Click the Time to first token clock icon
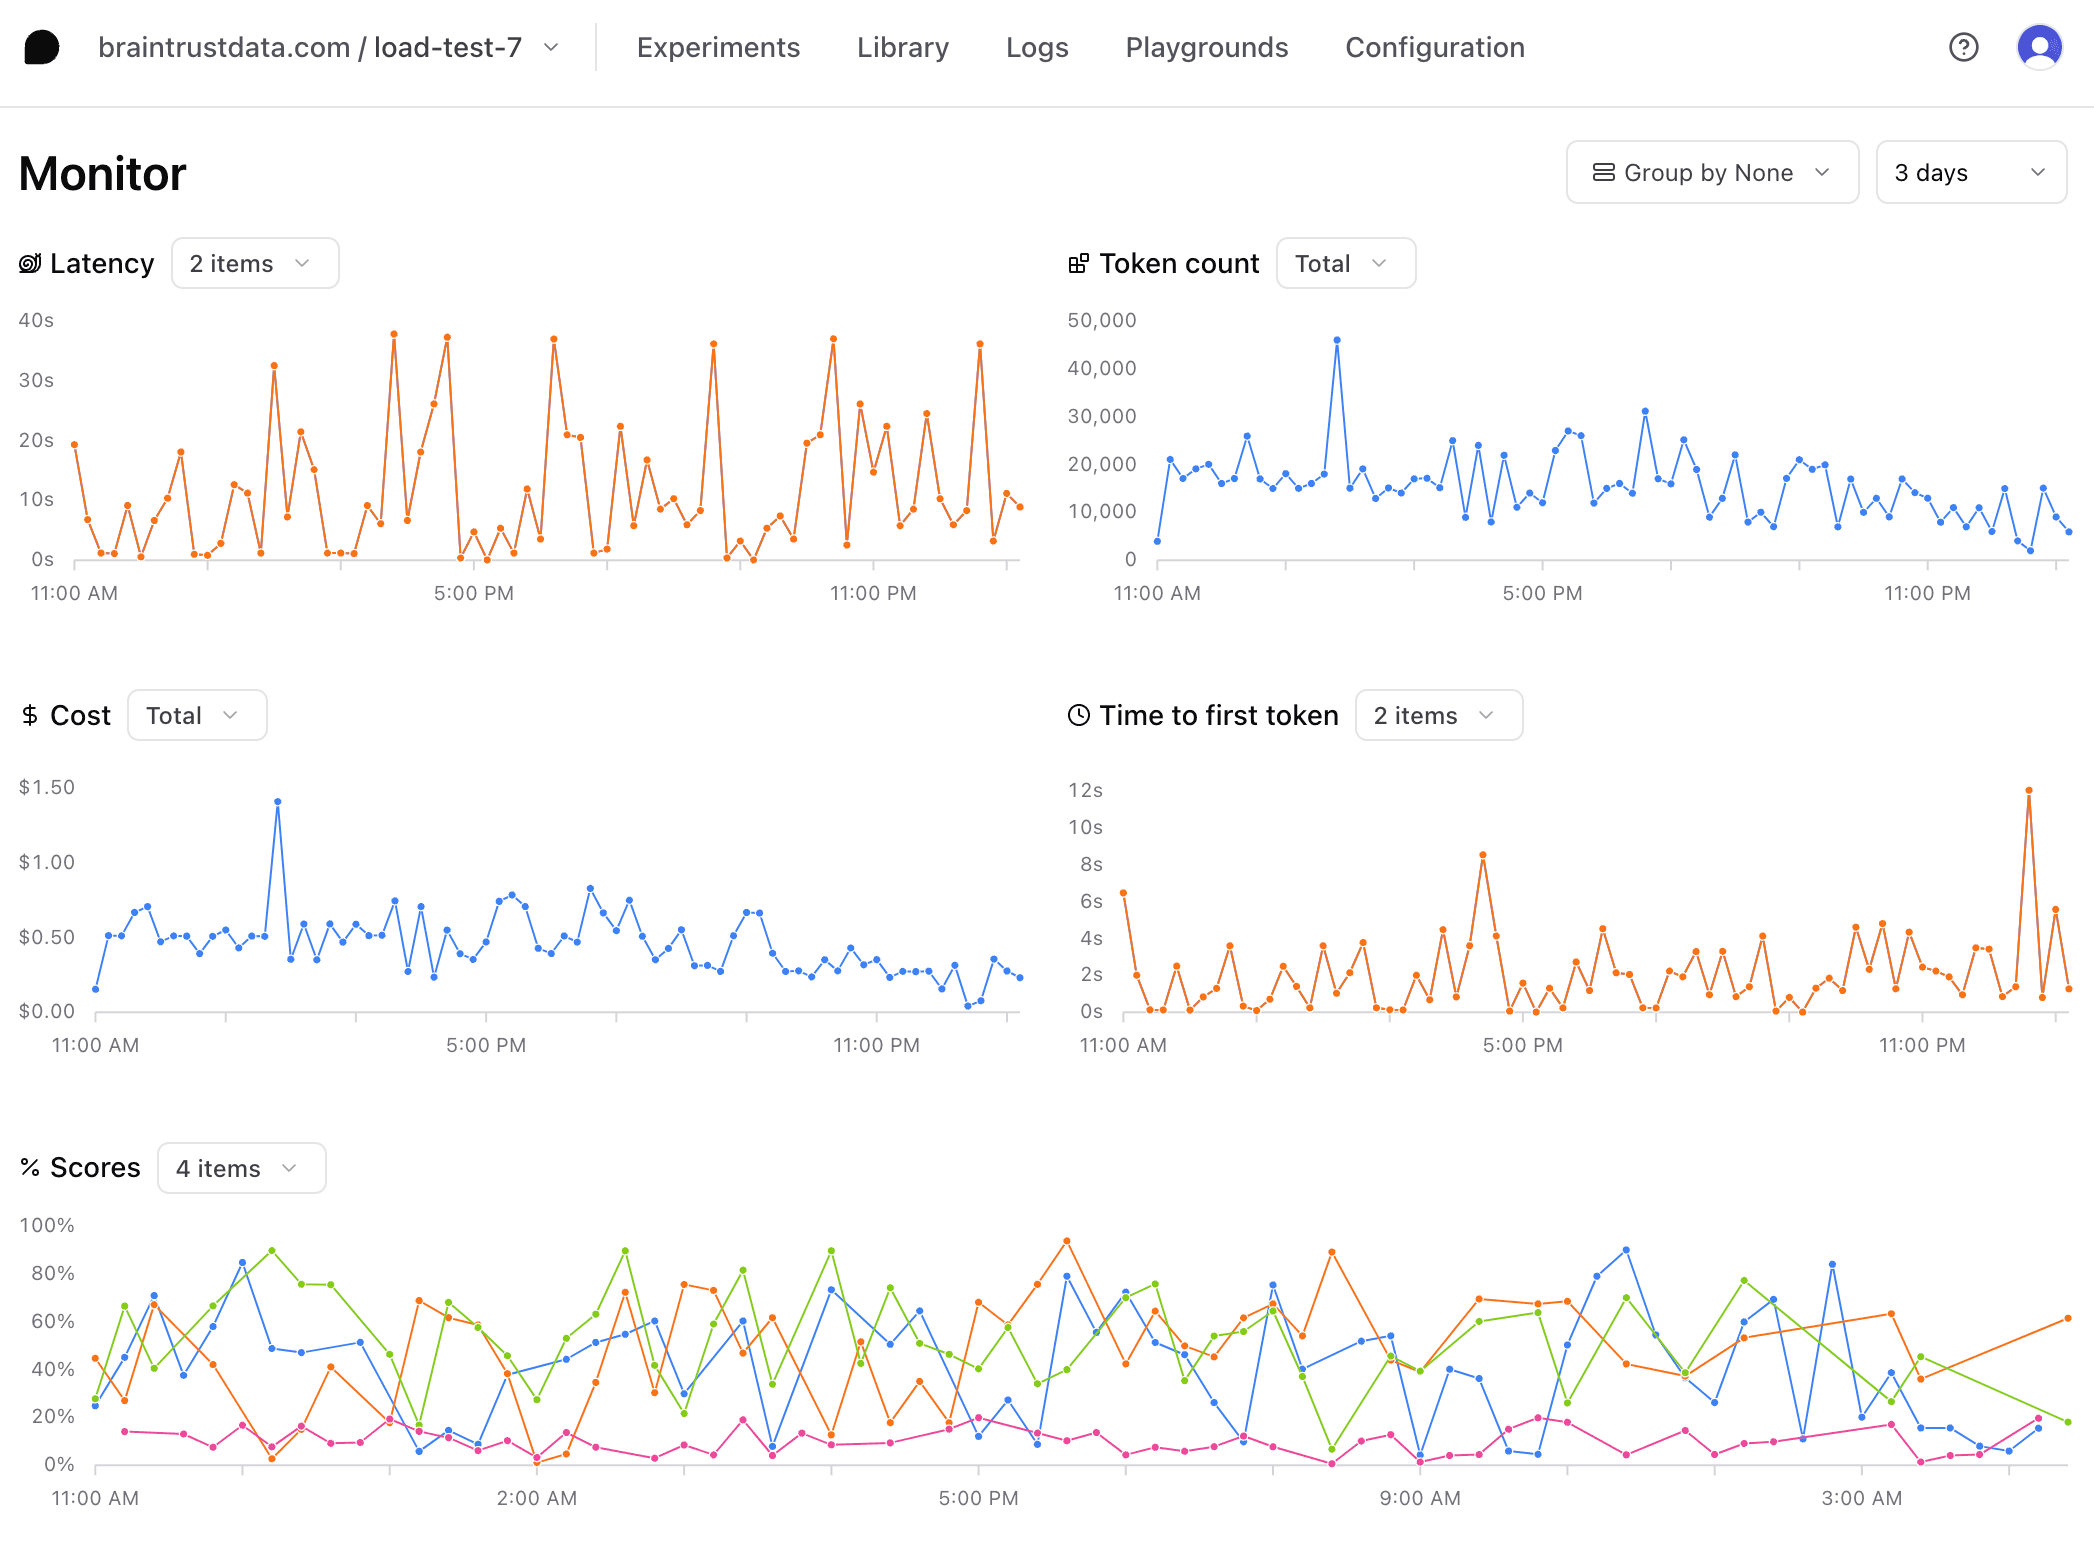The height and width of the screenshot is (1552, 2094). (1079, 715)
